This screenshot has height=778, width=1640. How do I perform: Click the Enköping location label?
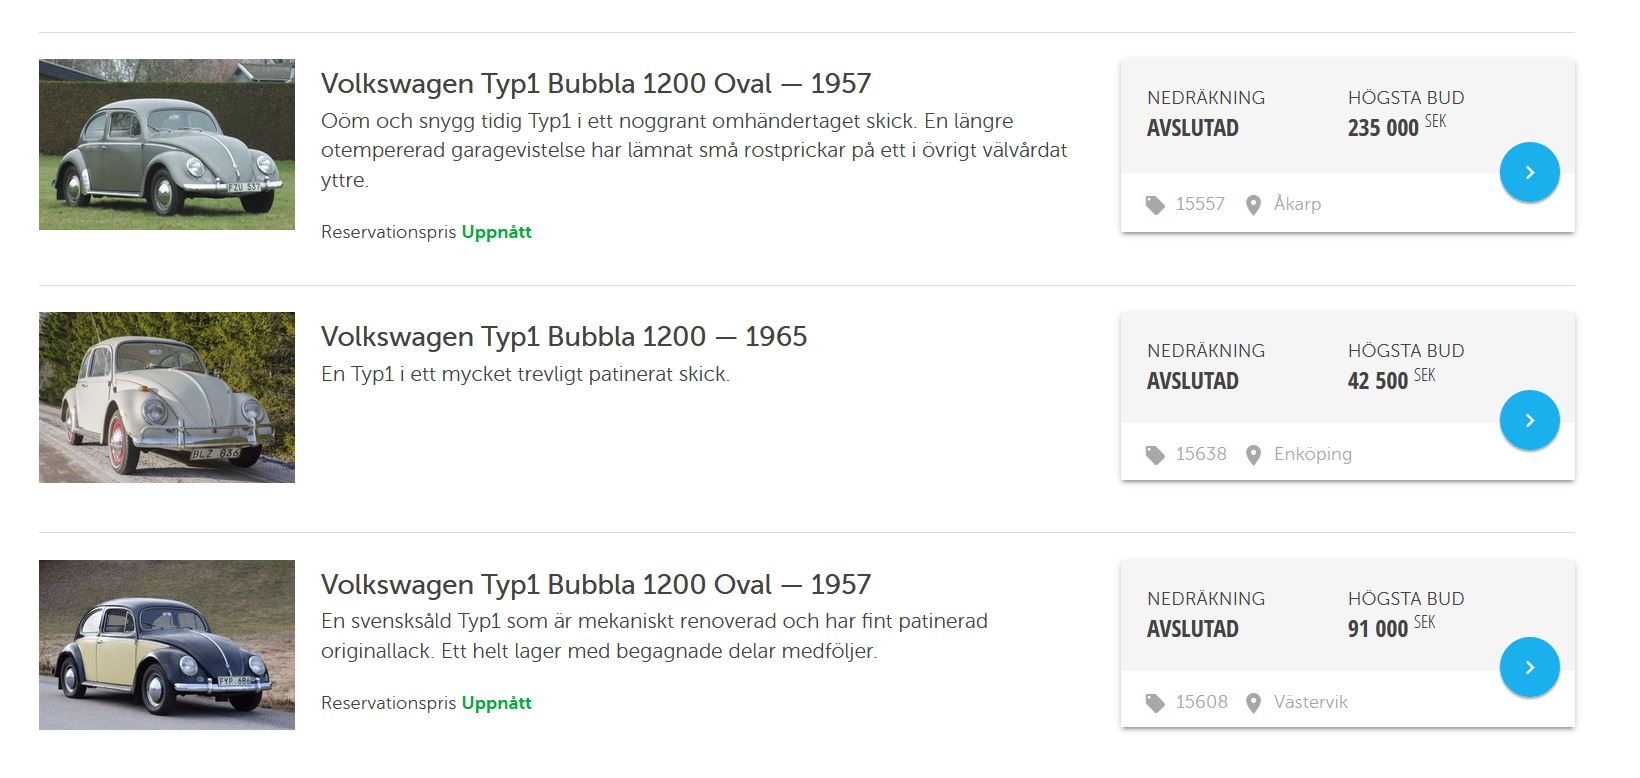pos(1312,454)
